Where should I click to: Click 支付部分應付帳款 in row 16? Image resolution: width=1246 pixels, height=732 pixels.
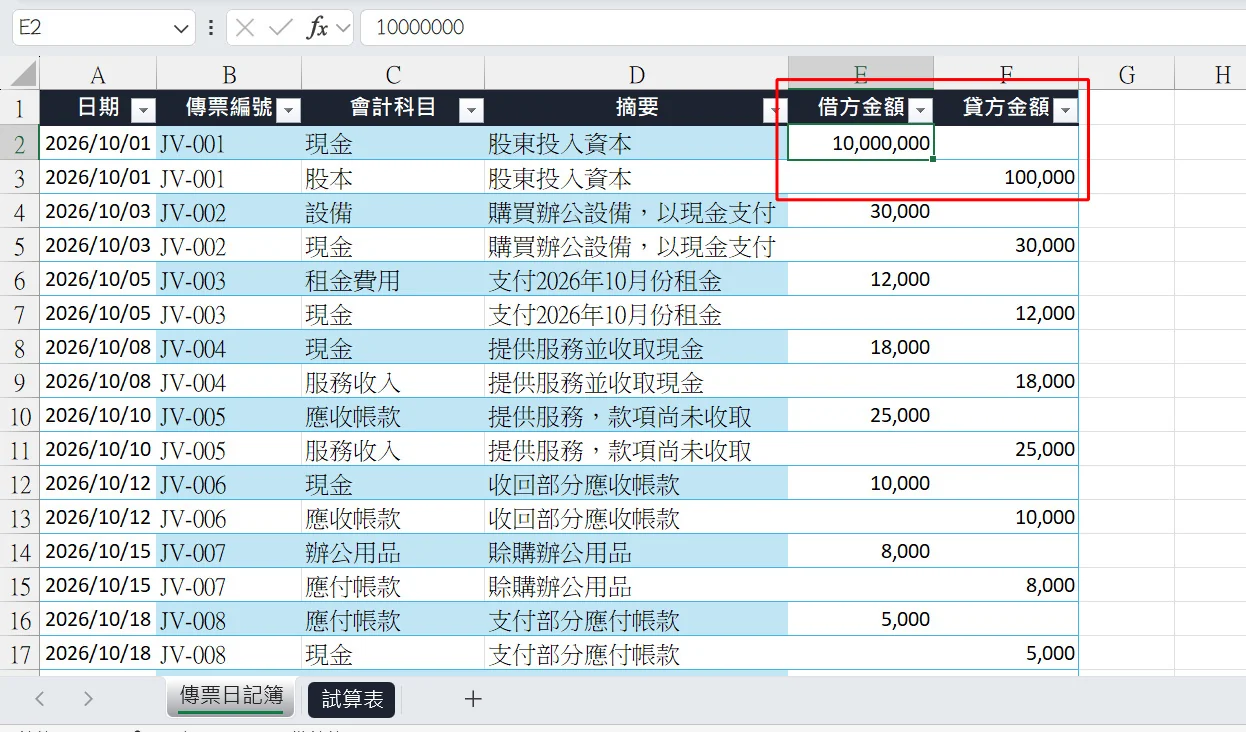pyautogui.click(x=637, y=620)
